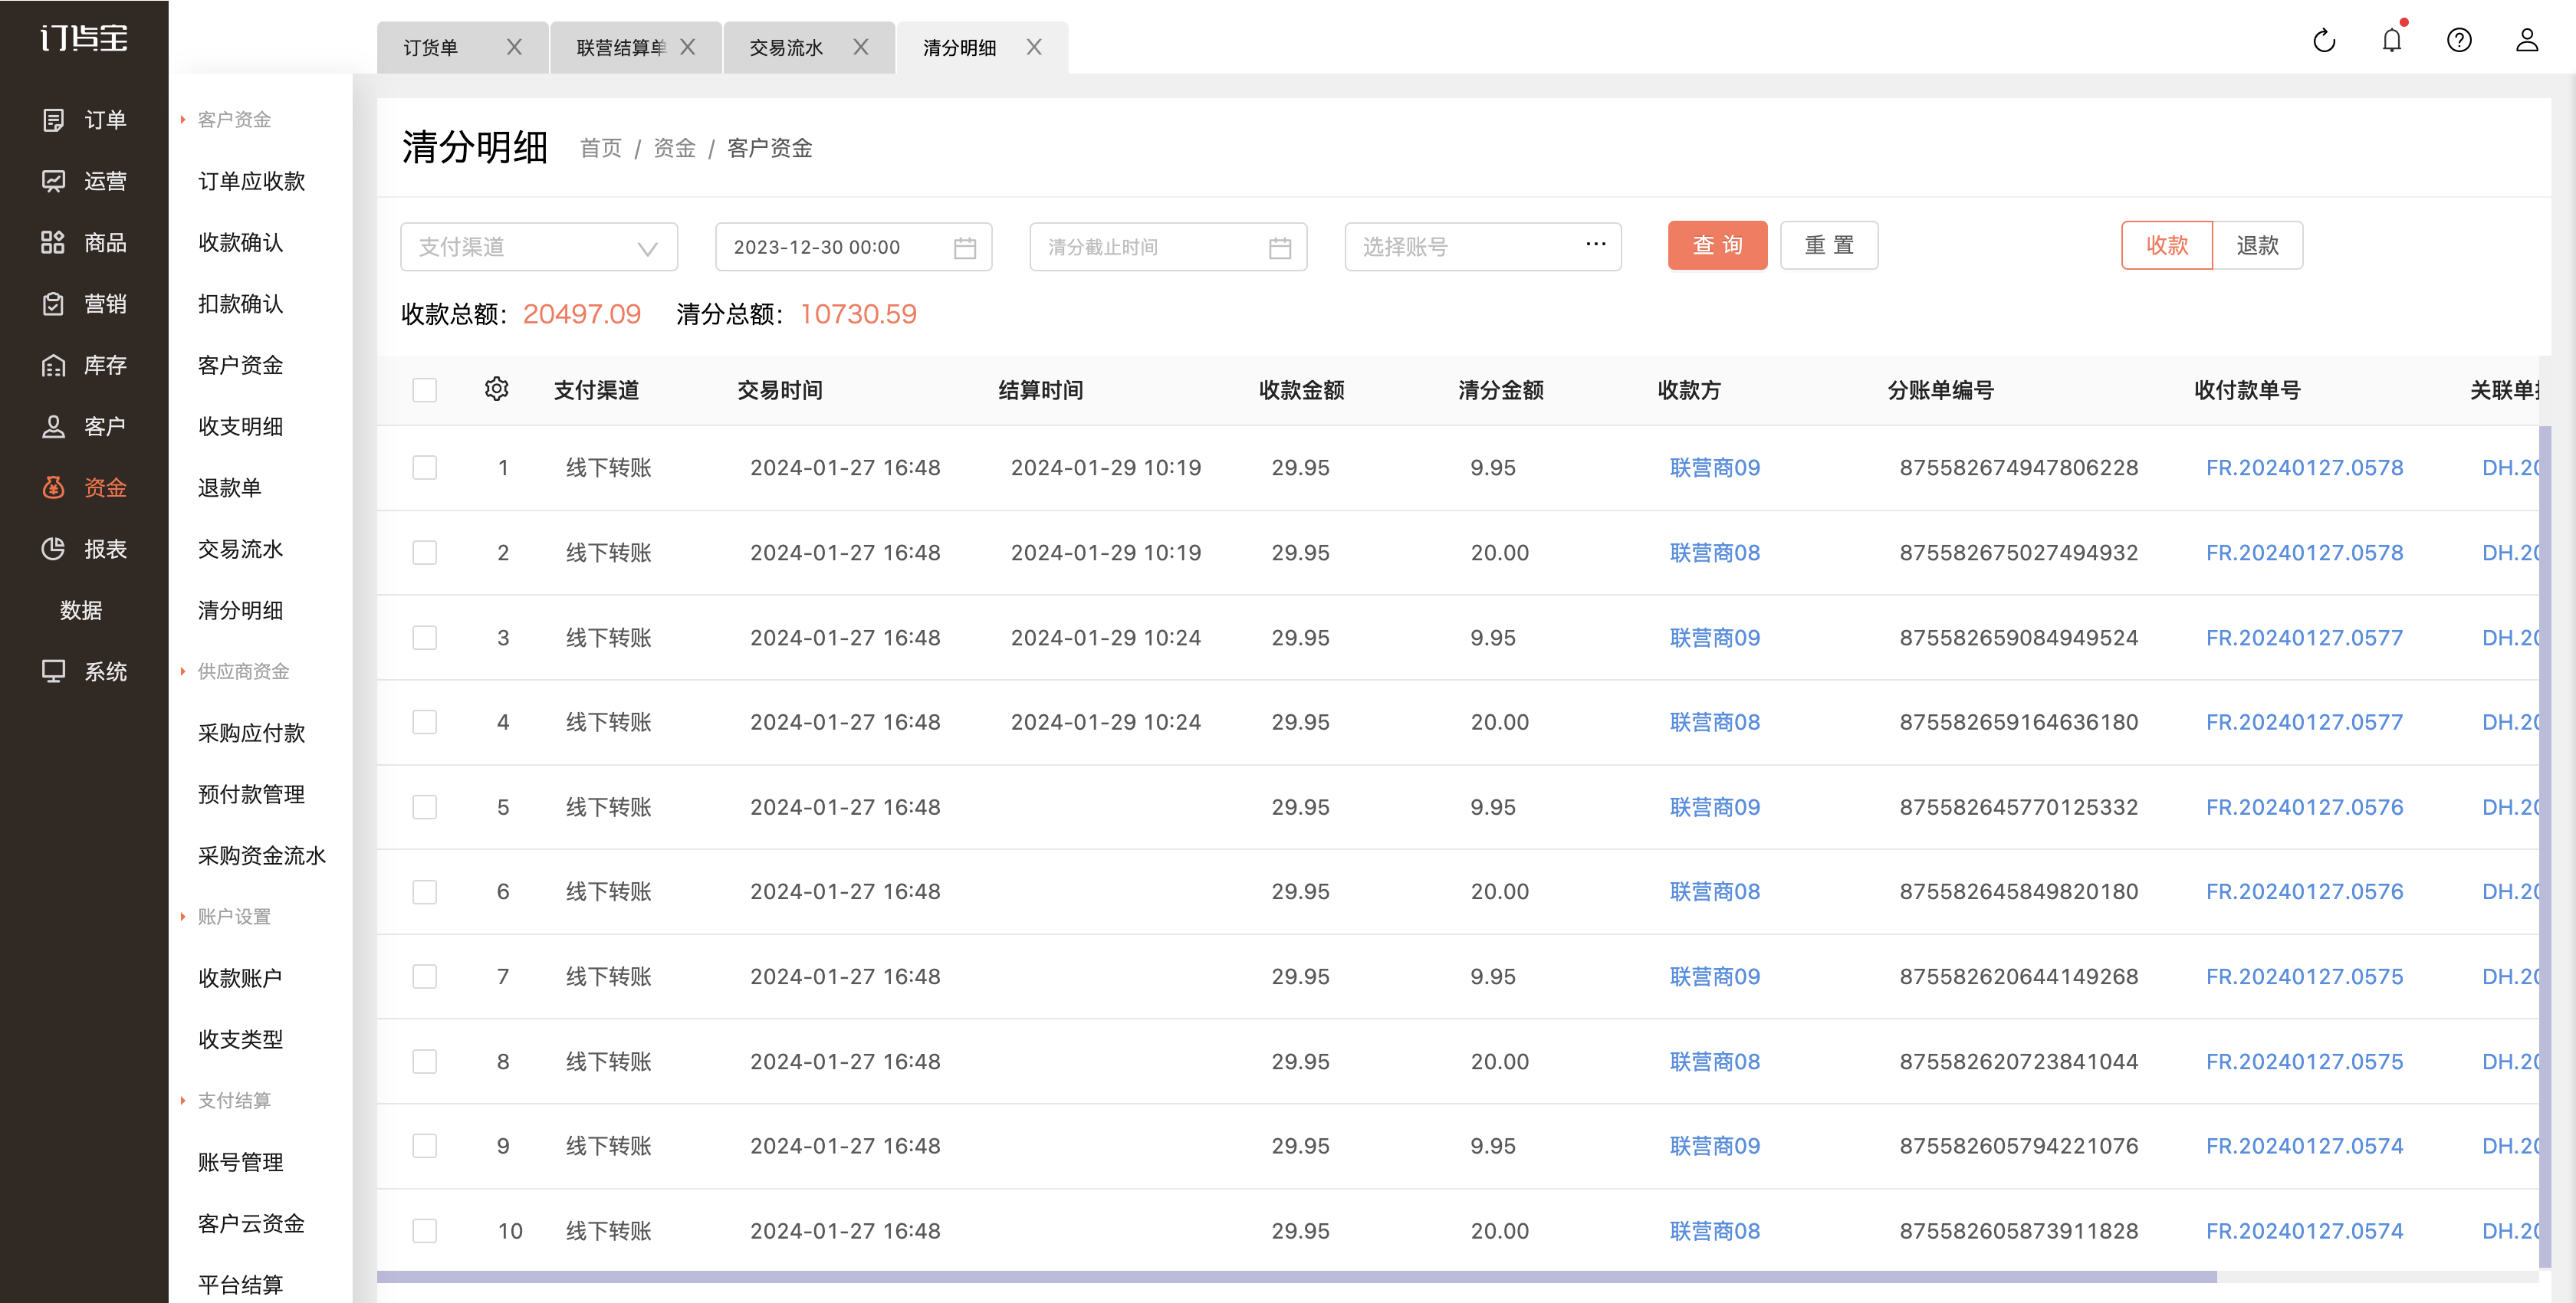Click the ellipsis icon in 选择账号 field
This screenshot has width=2576, height=1303.
click(x=1596, y=244)
